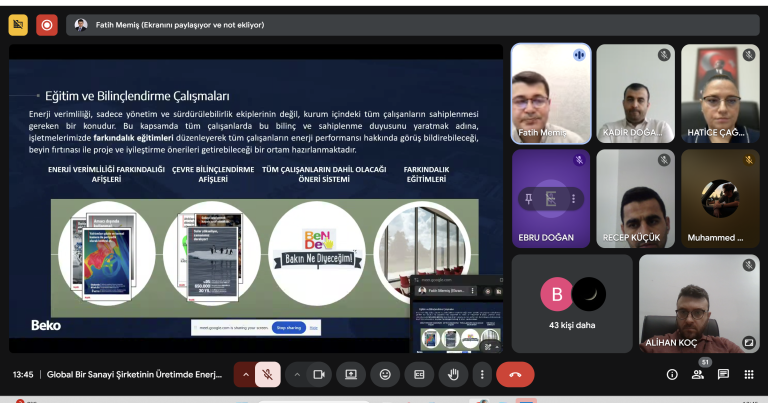Click the red recording indicator icon
Screen dimensions: 768x403
[x=46, y=25]
